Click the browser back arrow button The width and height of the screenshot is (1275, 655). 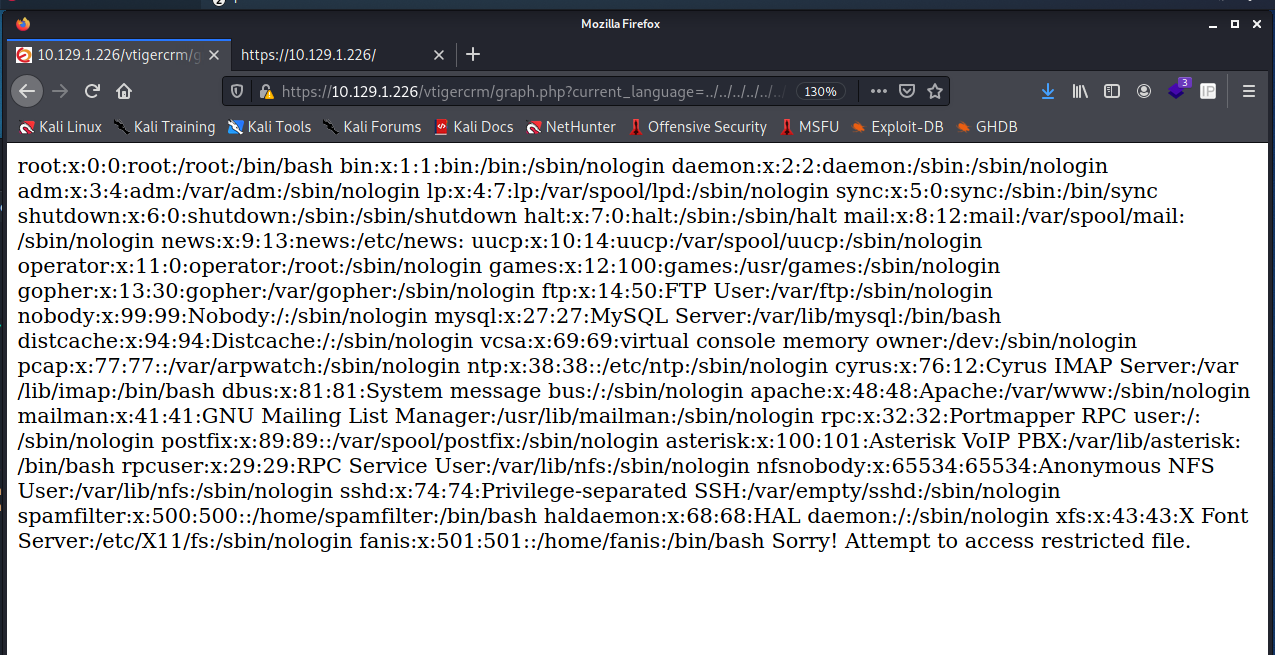coord(27,91)
